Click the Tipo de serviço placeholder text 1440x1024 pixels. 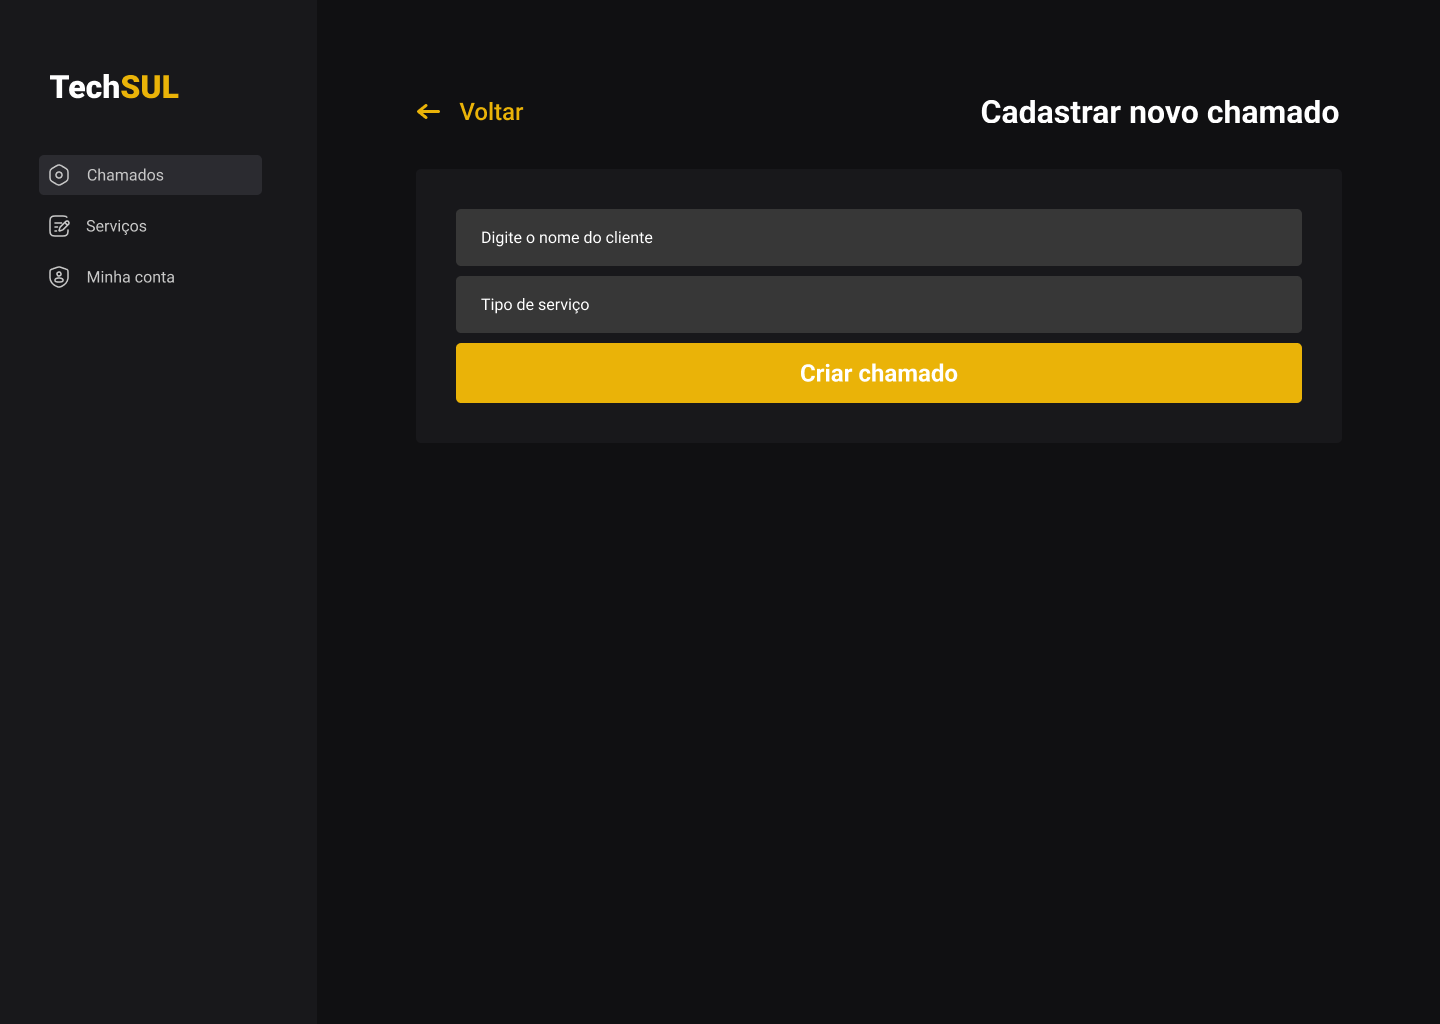pyautogui.click(x=535, y=304)
